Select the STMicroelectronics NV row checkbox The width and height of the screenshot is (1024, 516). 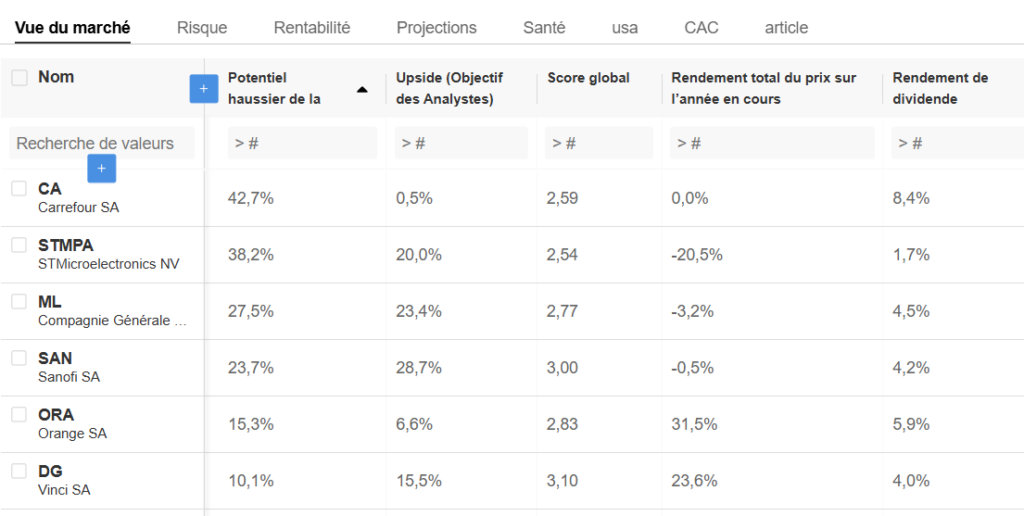point(19,245)
